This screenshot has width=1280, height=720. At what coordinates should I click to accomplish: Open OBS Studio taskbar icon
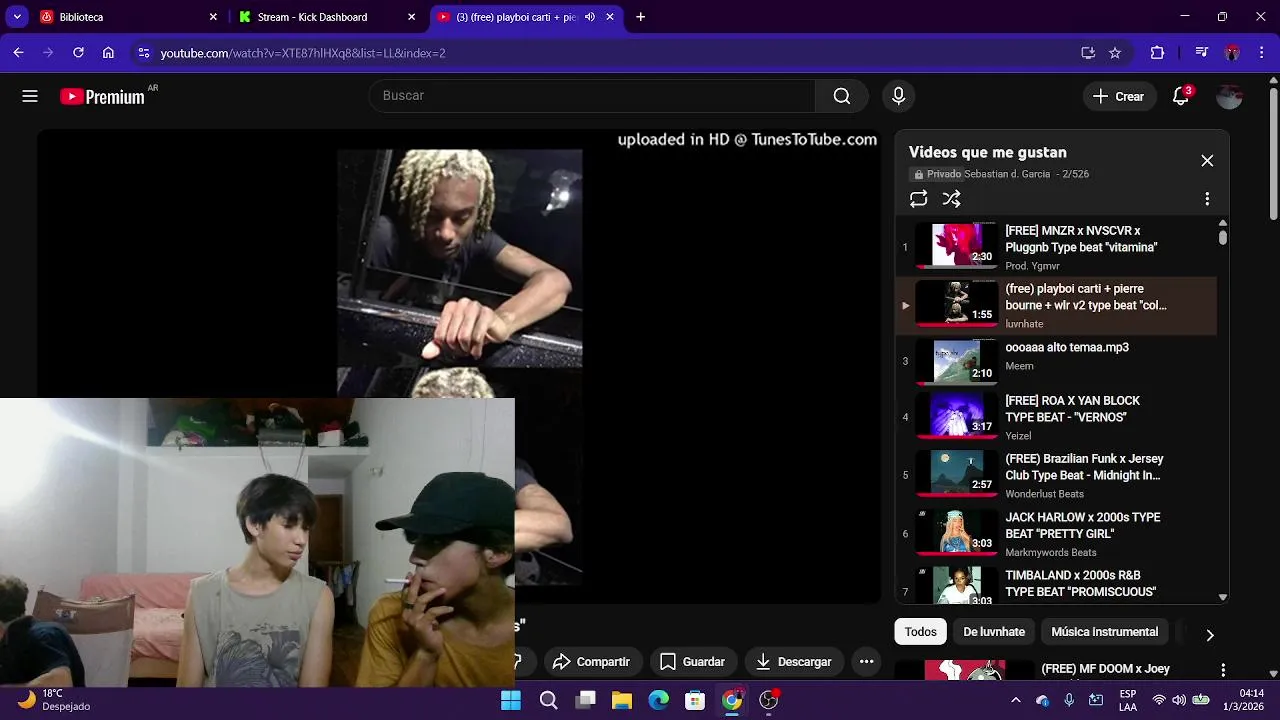tap(768, 700)
